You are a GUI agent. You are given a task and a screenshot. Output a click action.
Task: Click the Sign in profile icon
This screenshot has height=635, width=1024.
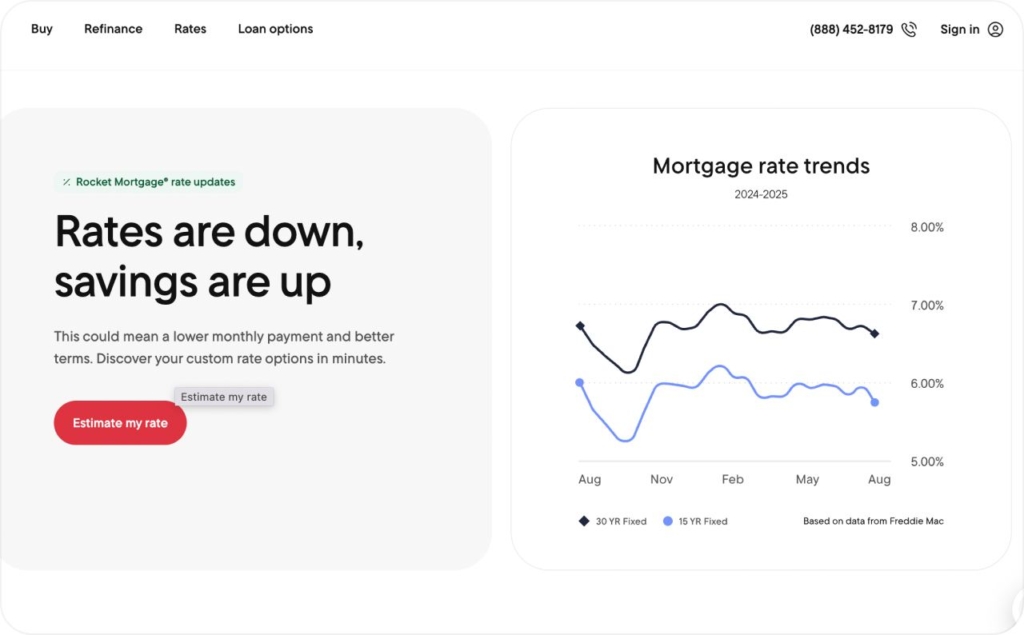(x=995, y=30)
